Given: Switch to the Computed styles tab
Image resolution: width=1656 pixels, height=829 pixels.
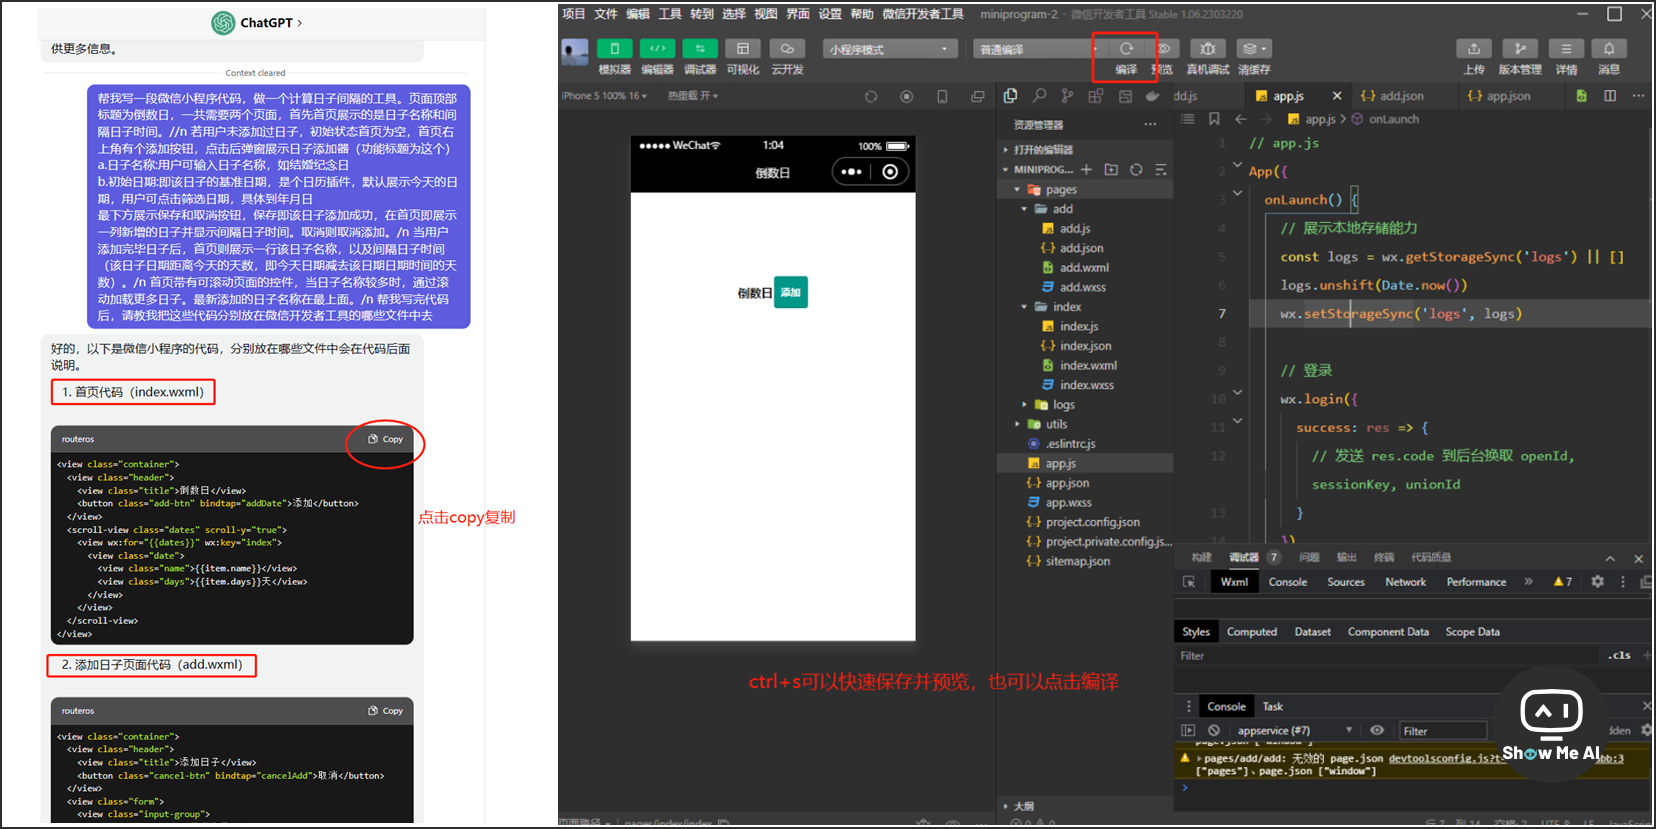Looking at the screenshot, I should [x=1252, y=632].
